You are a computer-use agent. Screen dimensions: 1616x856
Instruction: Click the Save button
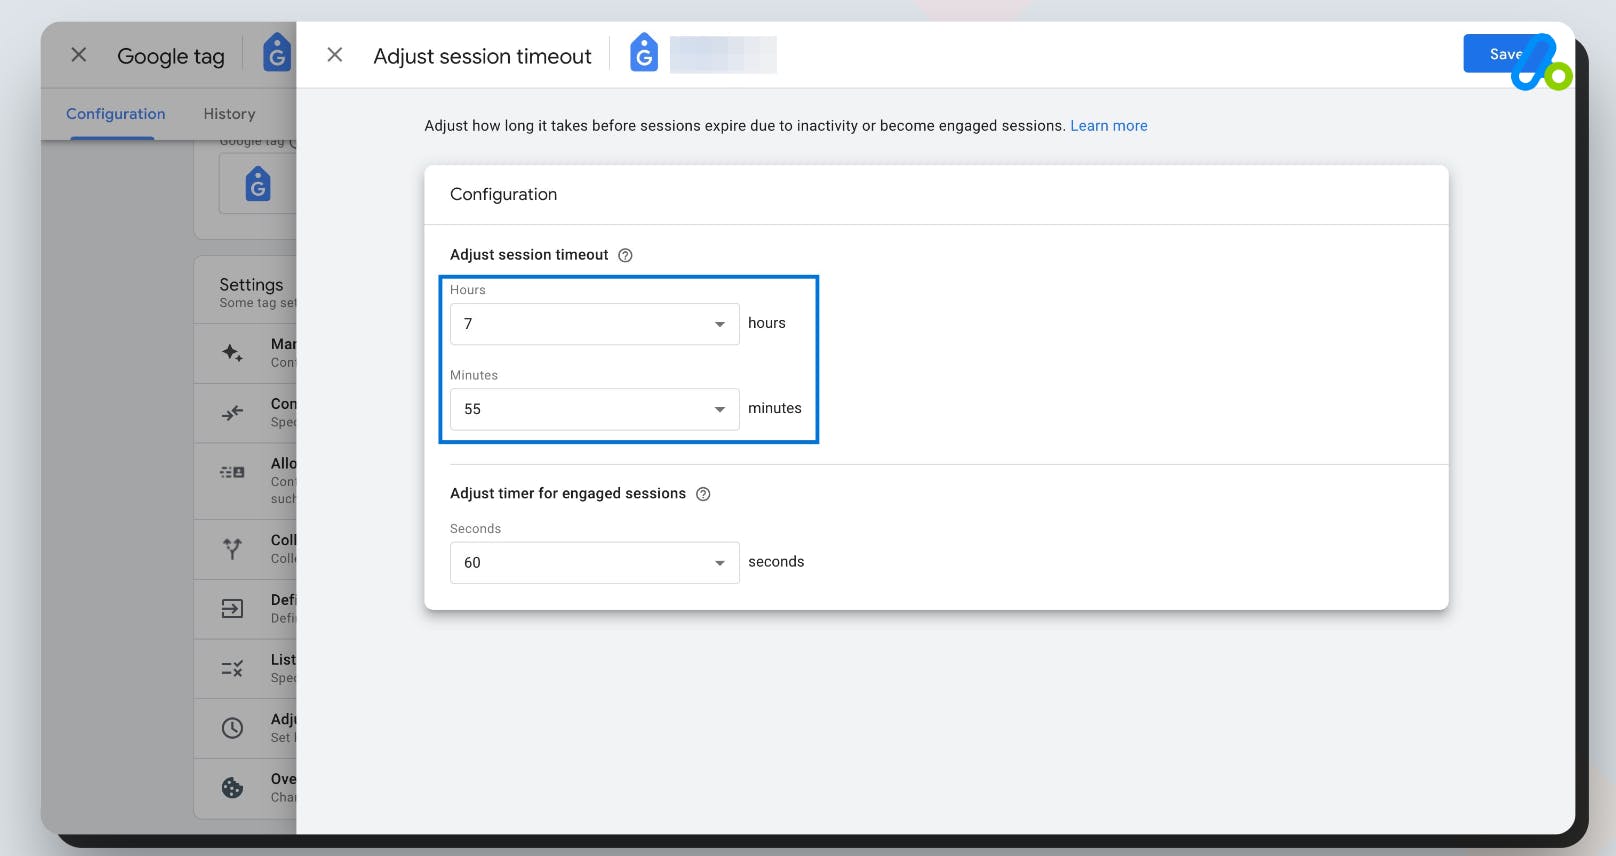pos(1505,54)
